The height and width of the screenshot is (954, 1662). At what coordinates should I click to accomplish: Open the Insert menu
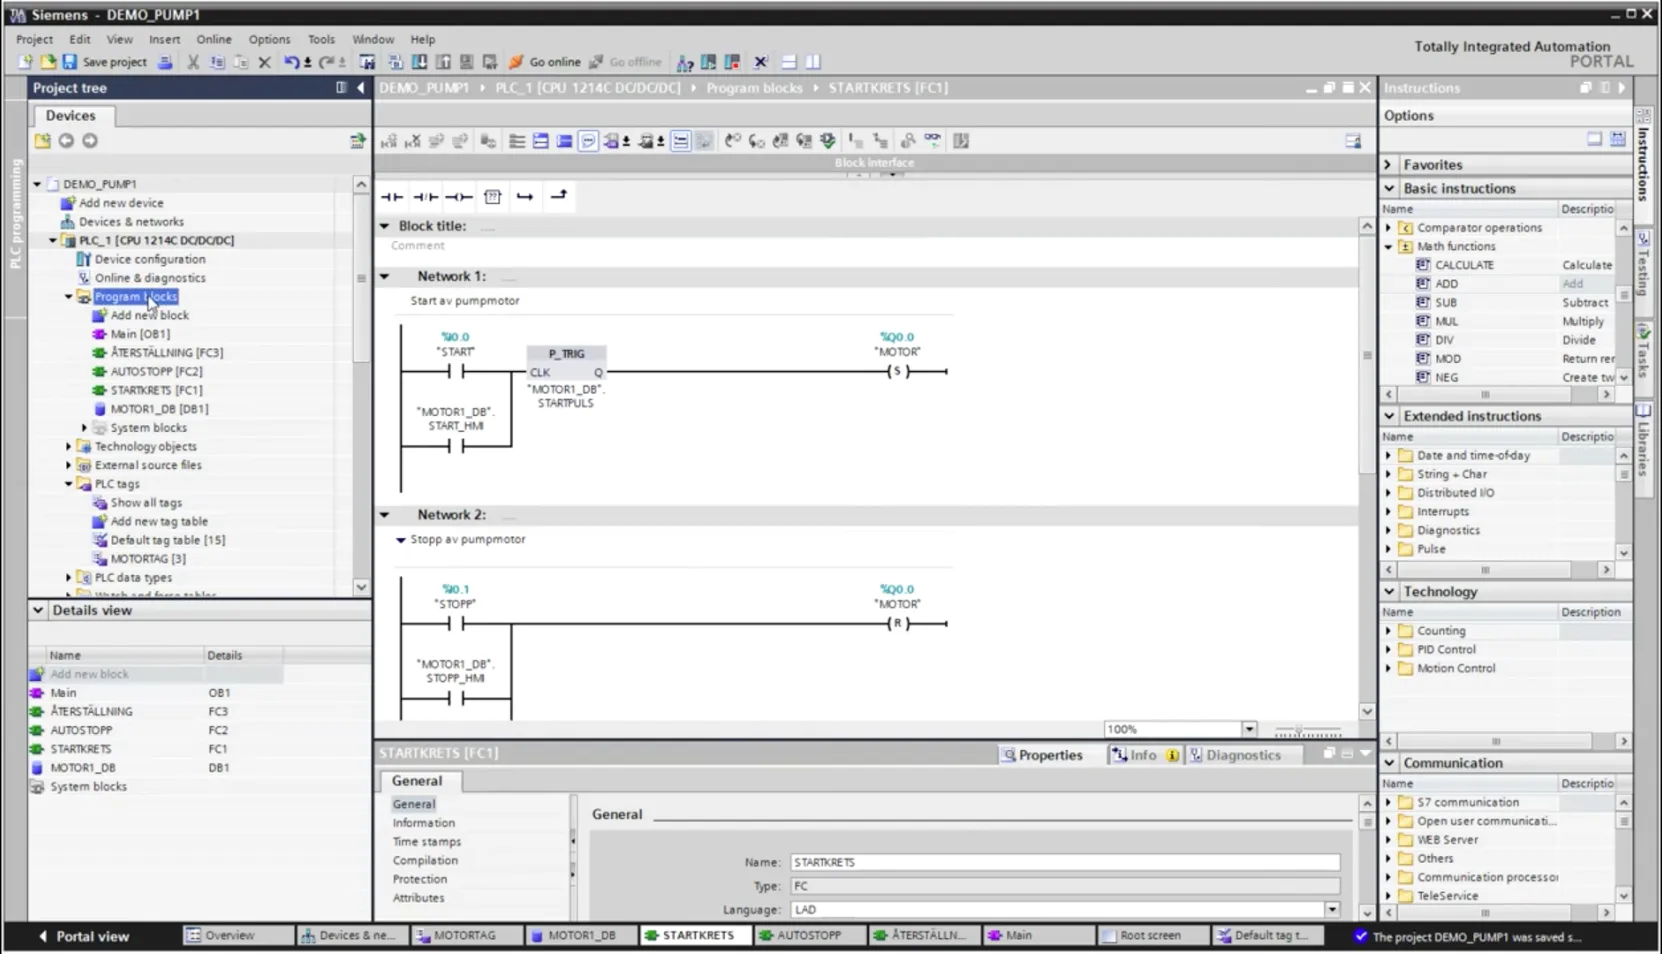click(164, 39)
